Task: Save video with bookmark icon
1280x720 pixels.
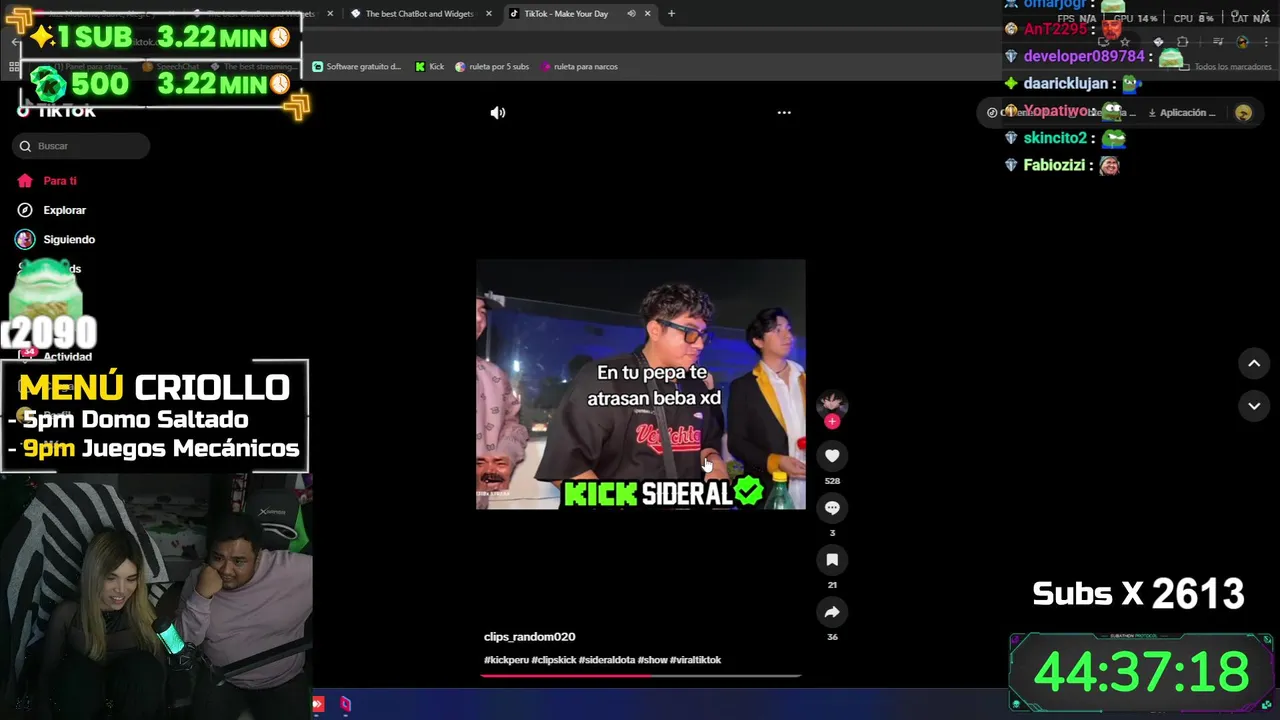Action: pos(832,560)
